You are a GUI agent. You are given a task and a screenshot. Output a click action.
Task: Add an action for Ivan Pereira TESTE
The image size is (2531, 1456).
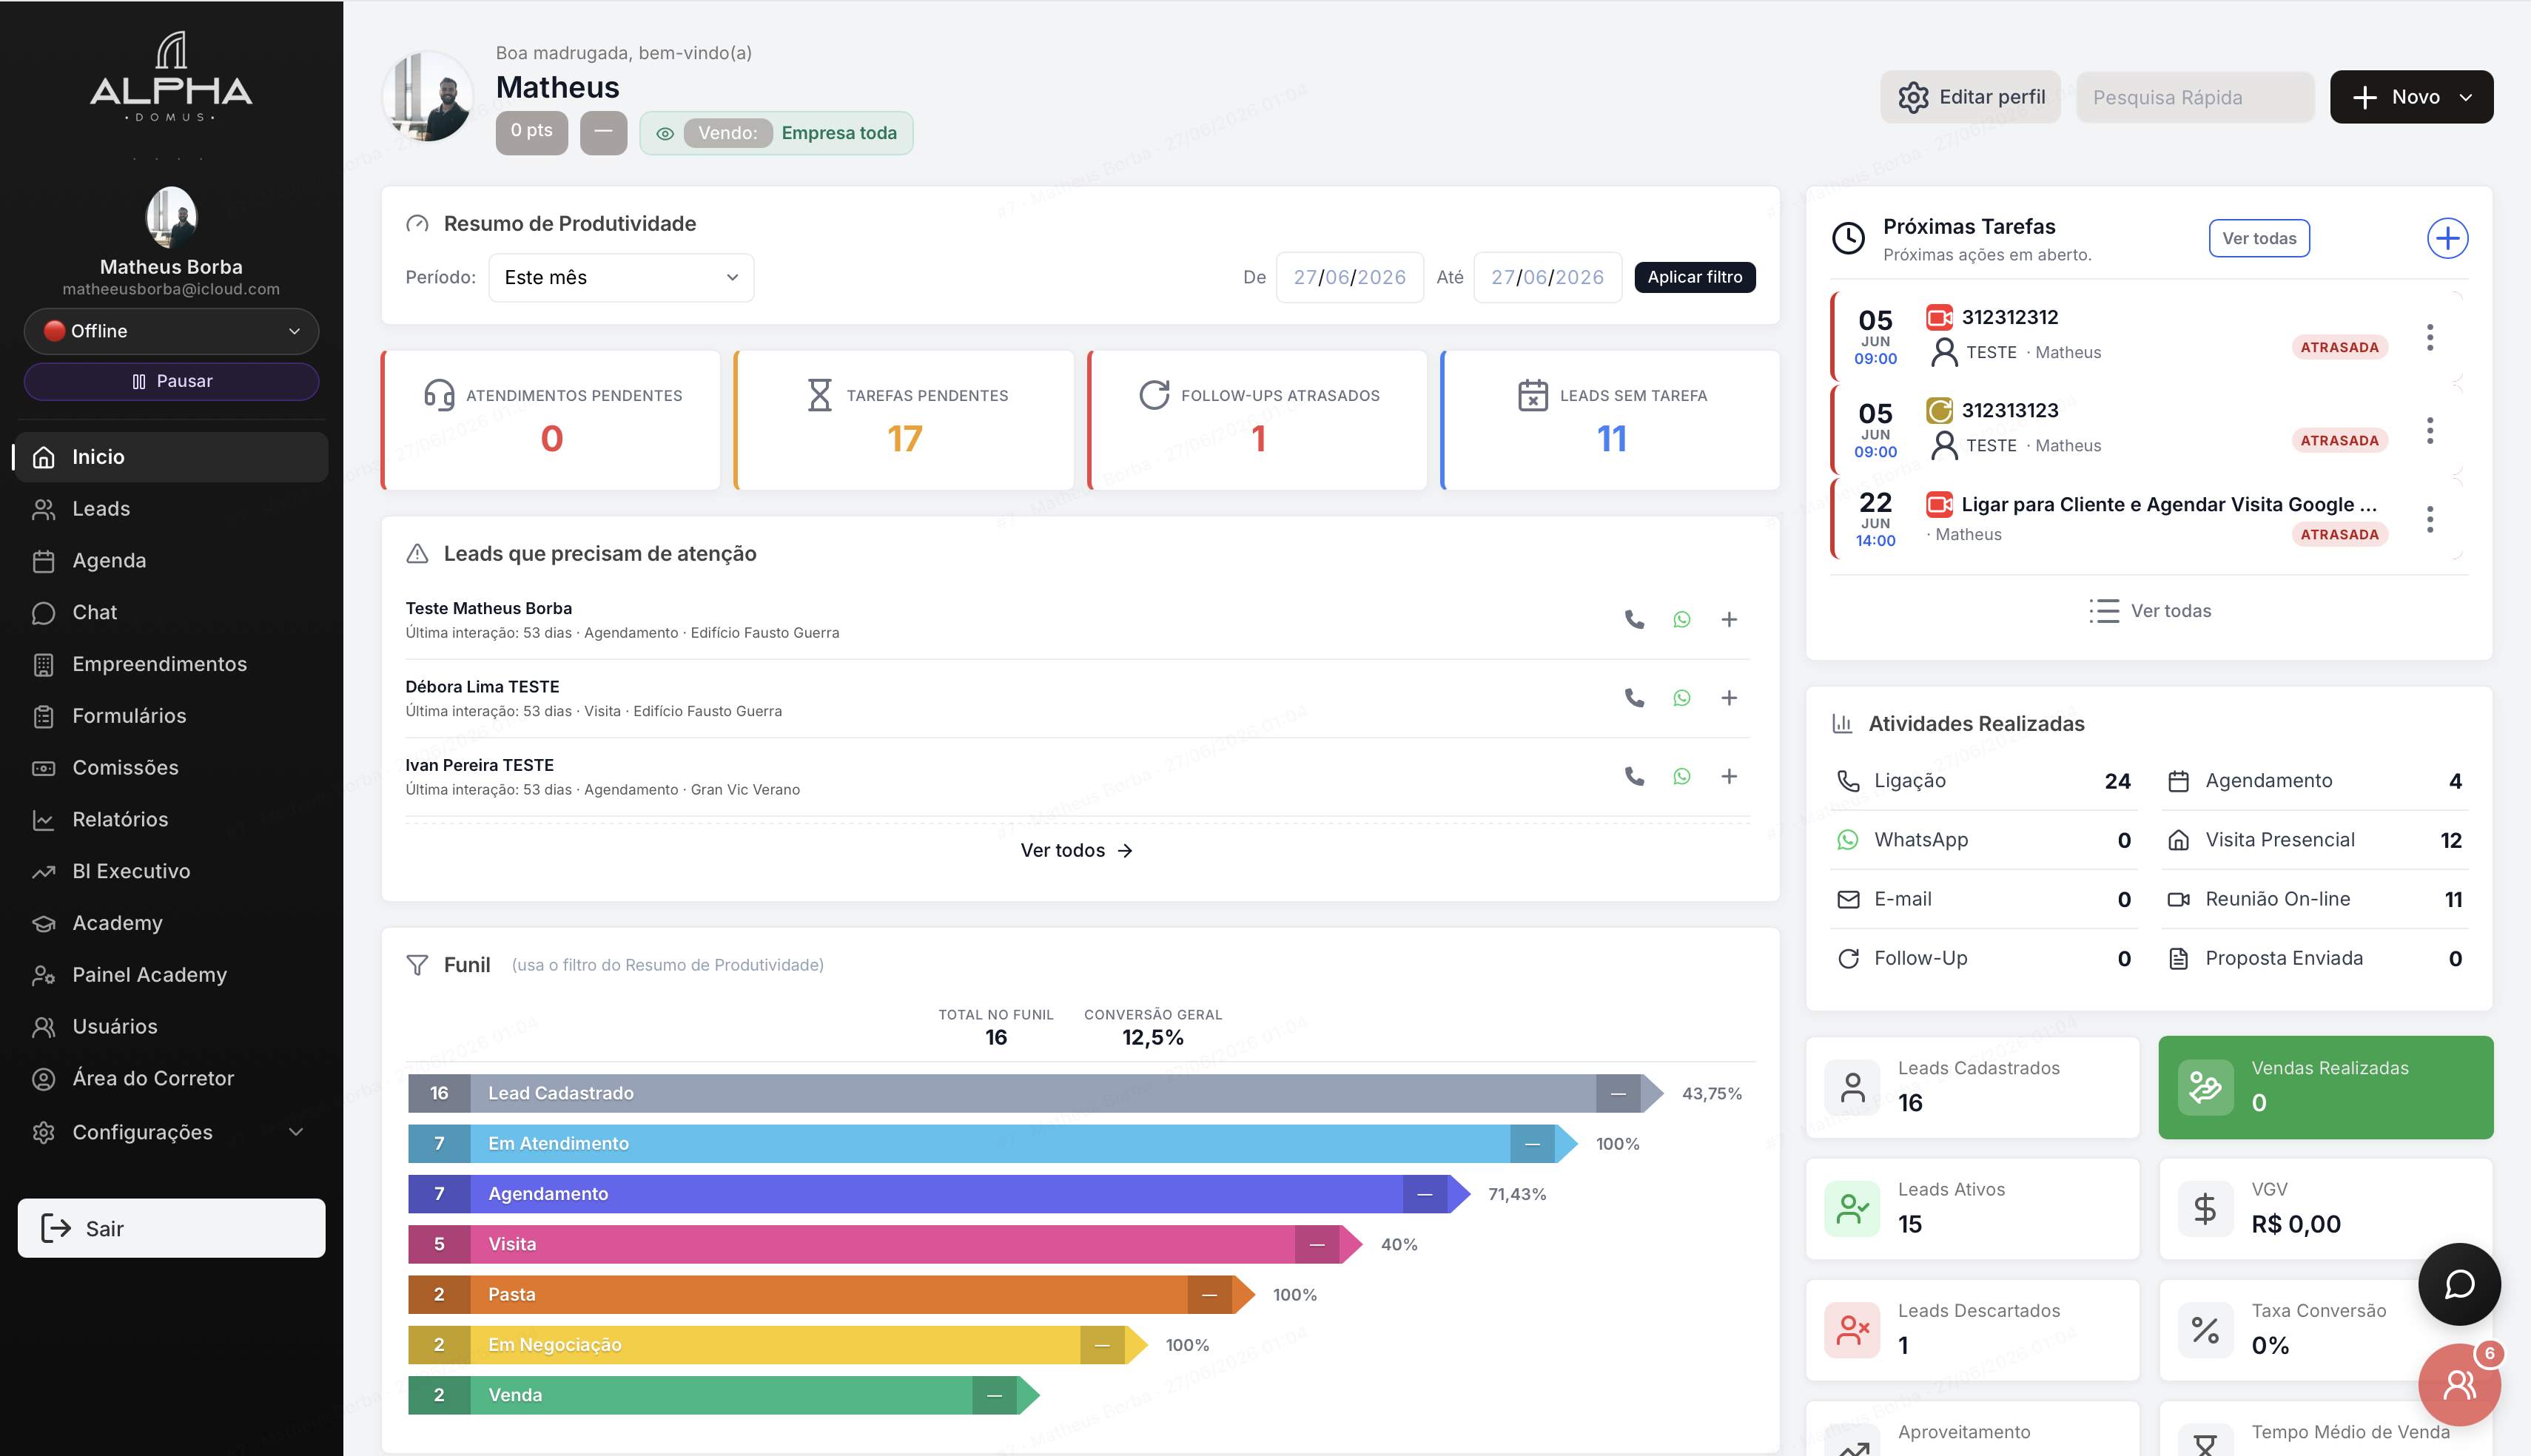pyautogui.click(x=1728, y=776)
